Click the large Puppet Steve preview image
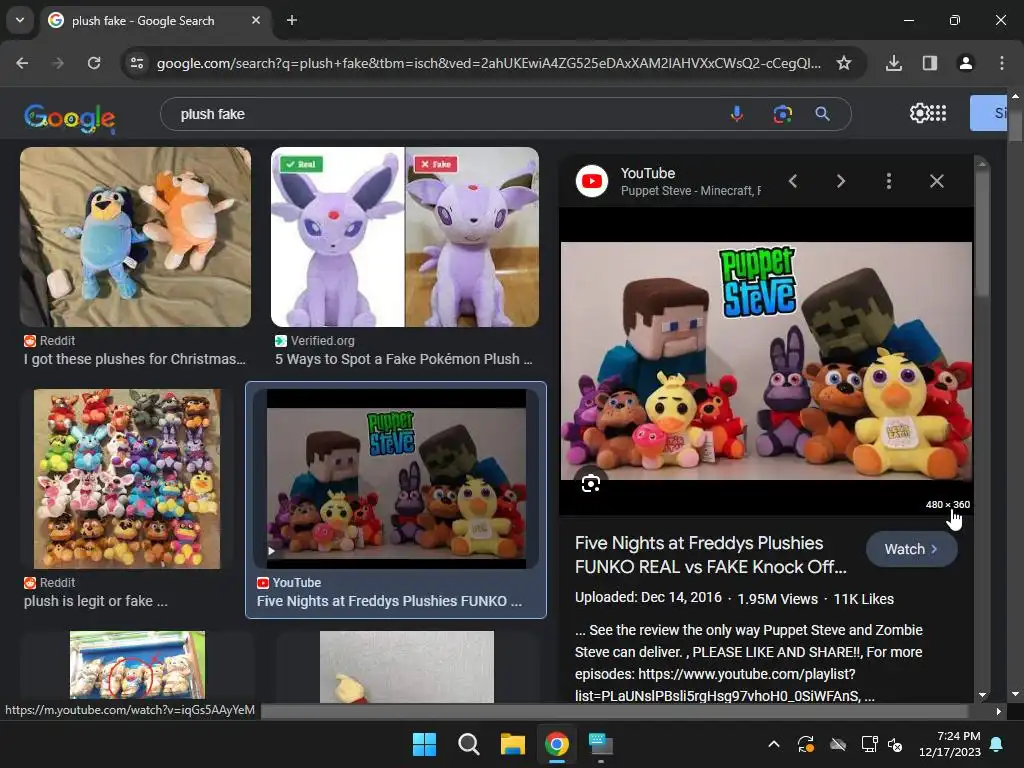Viewport: 1024px width, 768px height. 766,361
